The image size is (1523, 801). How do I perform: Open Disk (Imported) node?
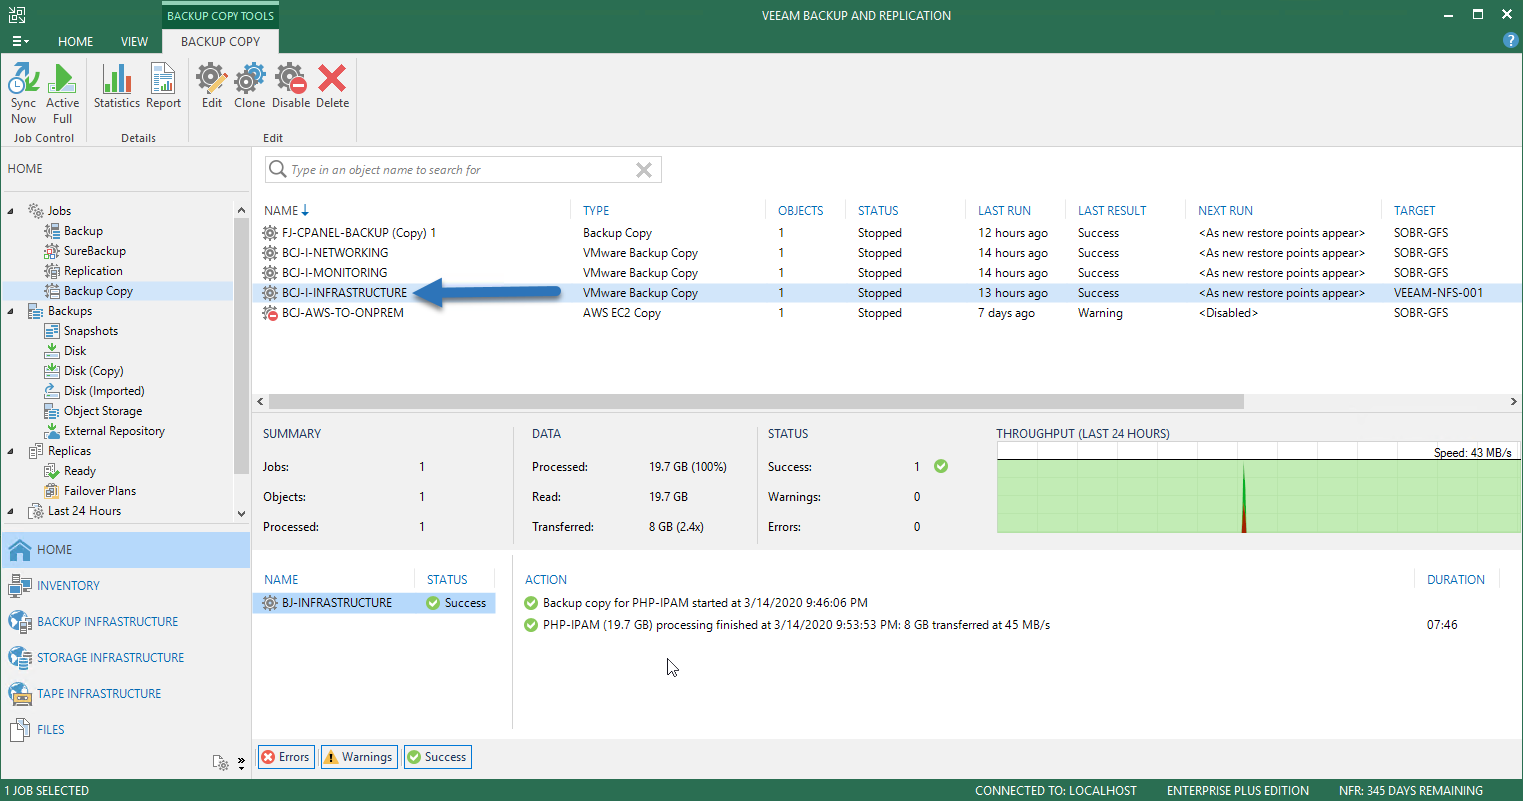click(x=104, y=391)
